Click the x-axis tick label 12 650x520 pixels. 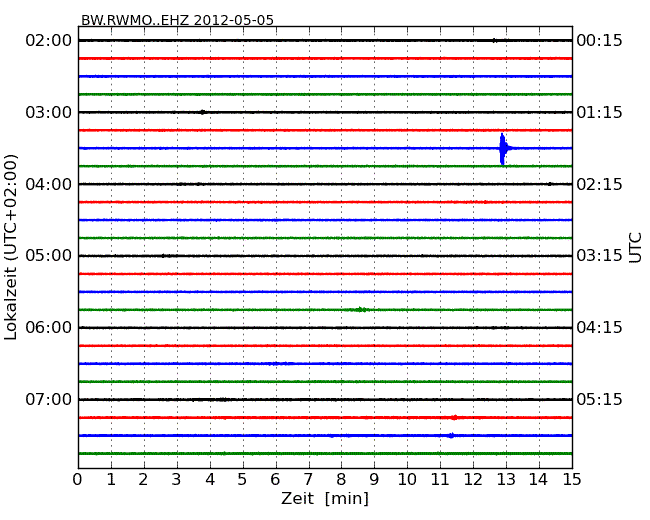tap(473, 480)
